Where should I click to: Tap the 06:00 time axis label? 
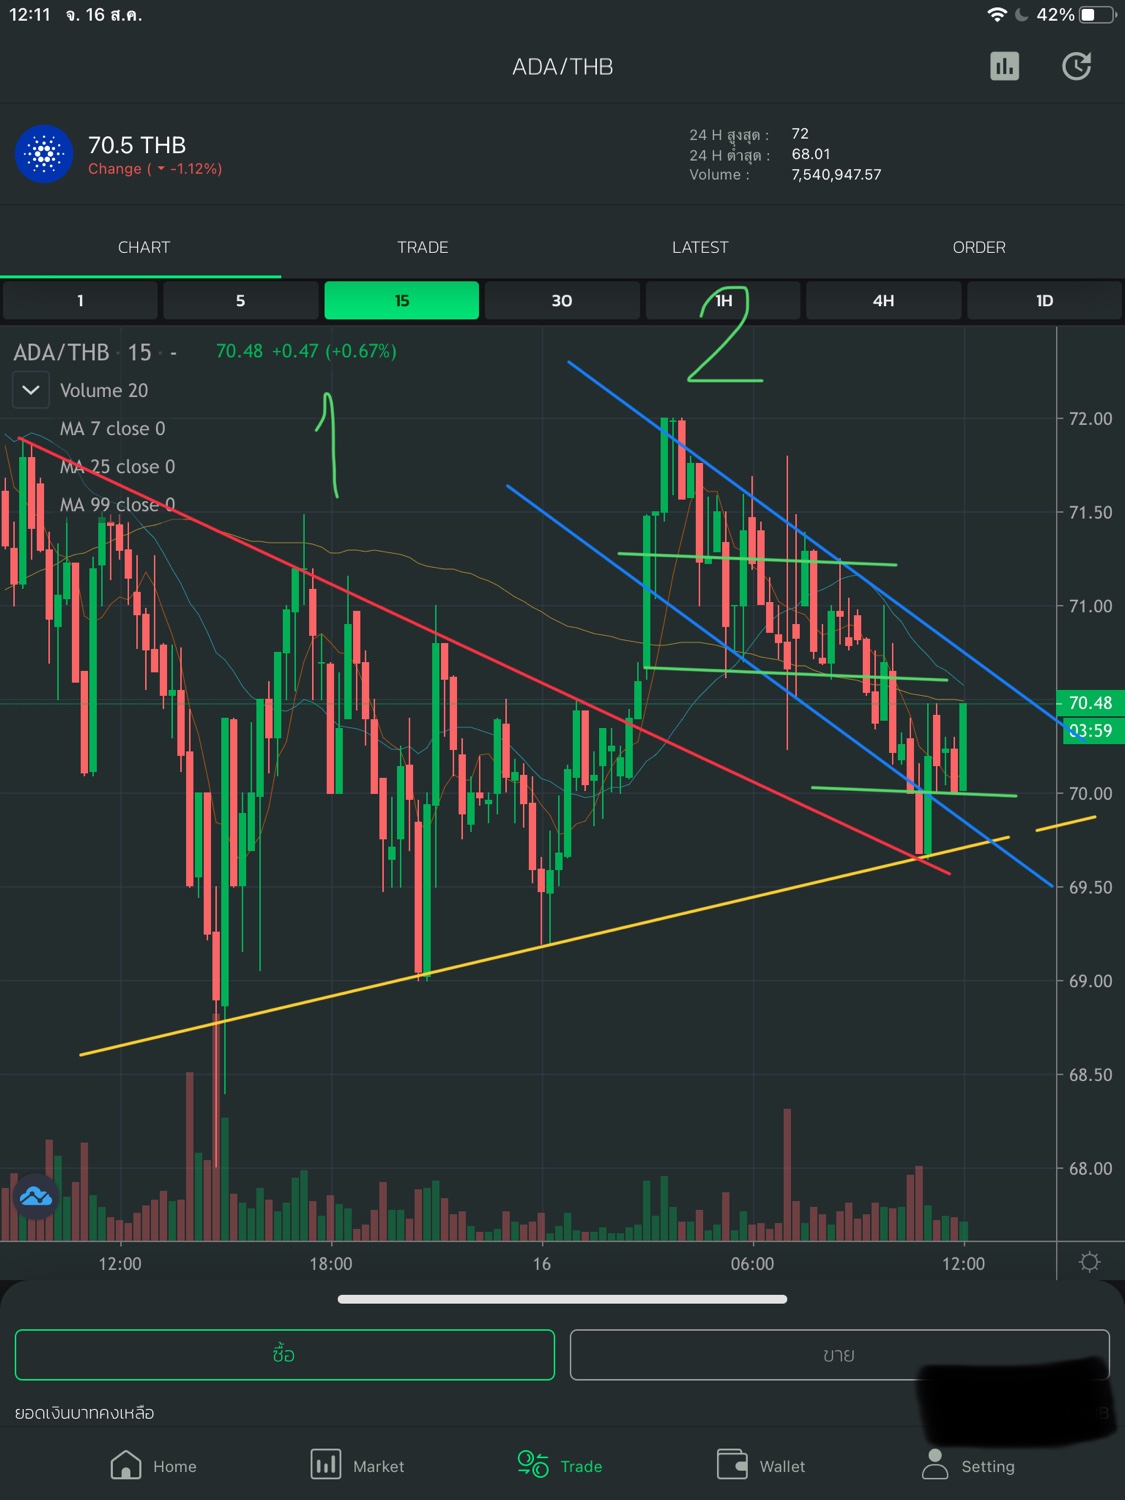pyautogui.click(x=752, y=1263)
